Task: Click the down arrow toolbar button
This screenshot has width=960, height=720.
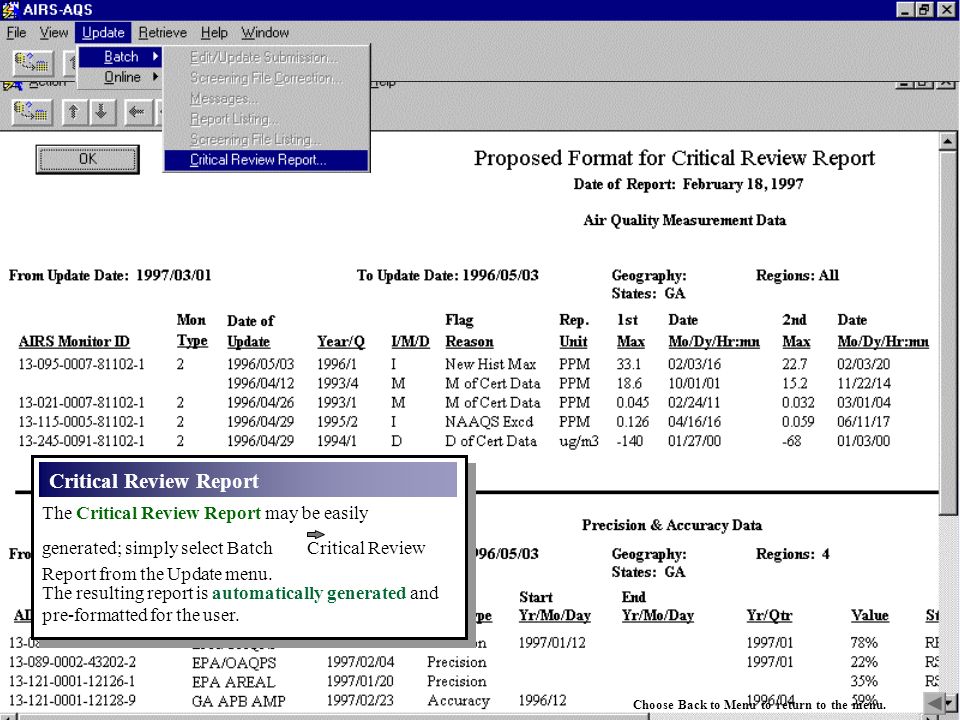Action: click(102, 112)
